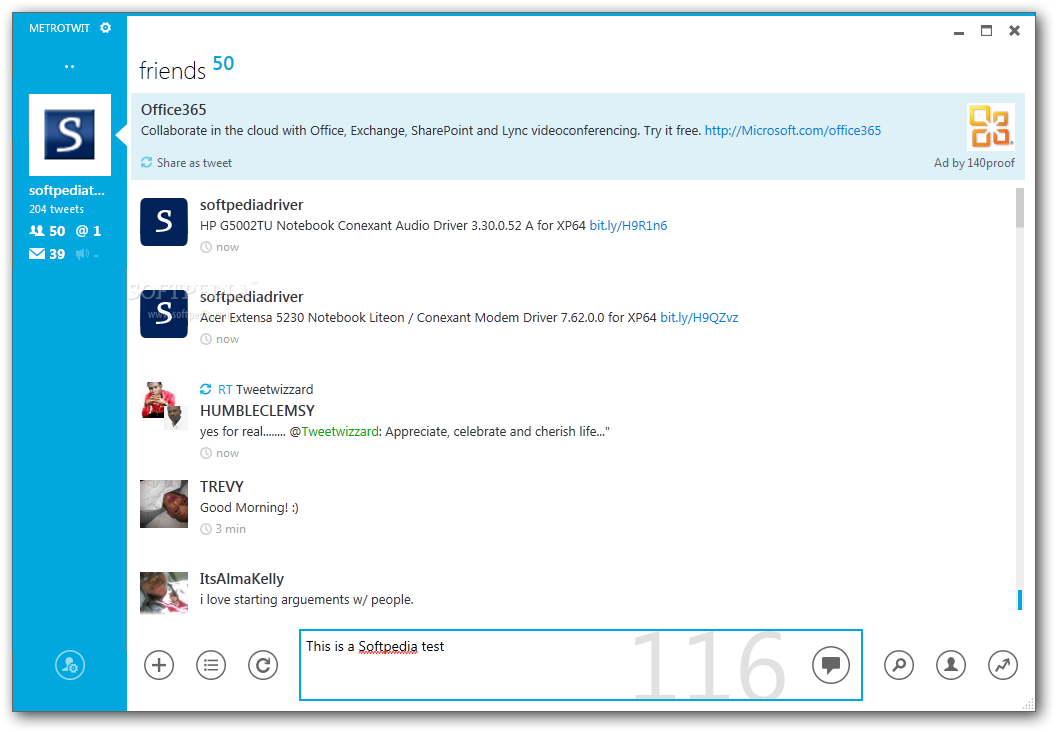Click ItsAlmaKelly's profile picture

coord(164,593)
